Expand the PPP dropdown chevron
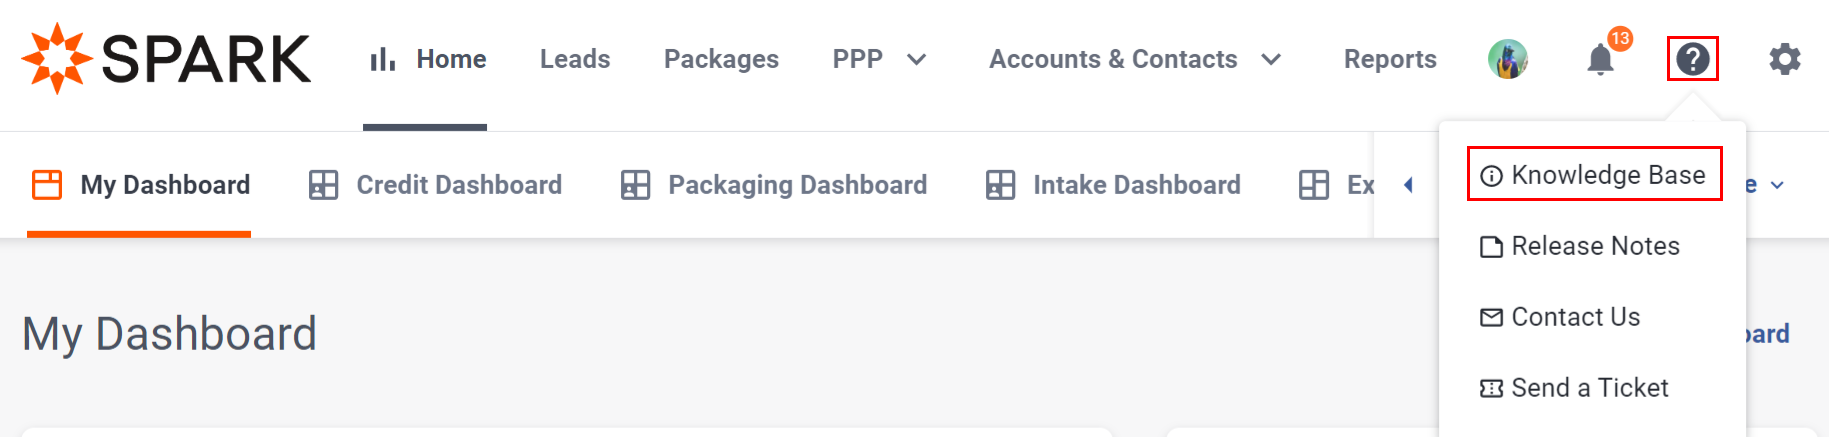 coord(916,60)
